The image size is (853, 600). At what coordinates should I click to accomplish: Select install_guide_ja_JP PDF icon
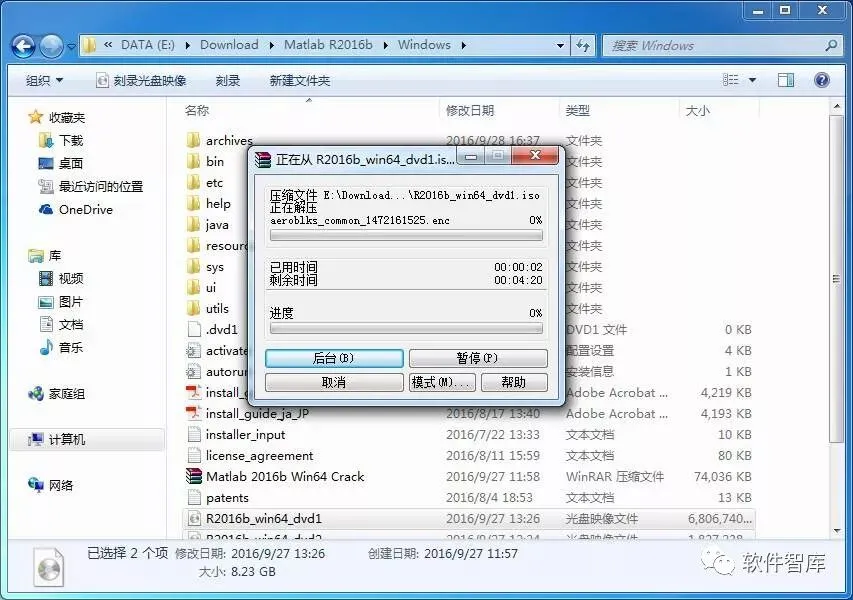[x=194, y=413]
